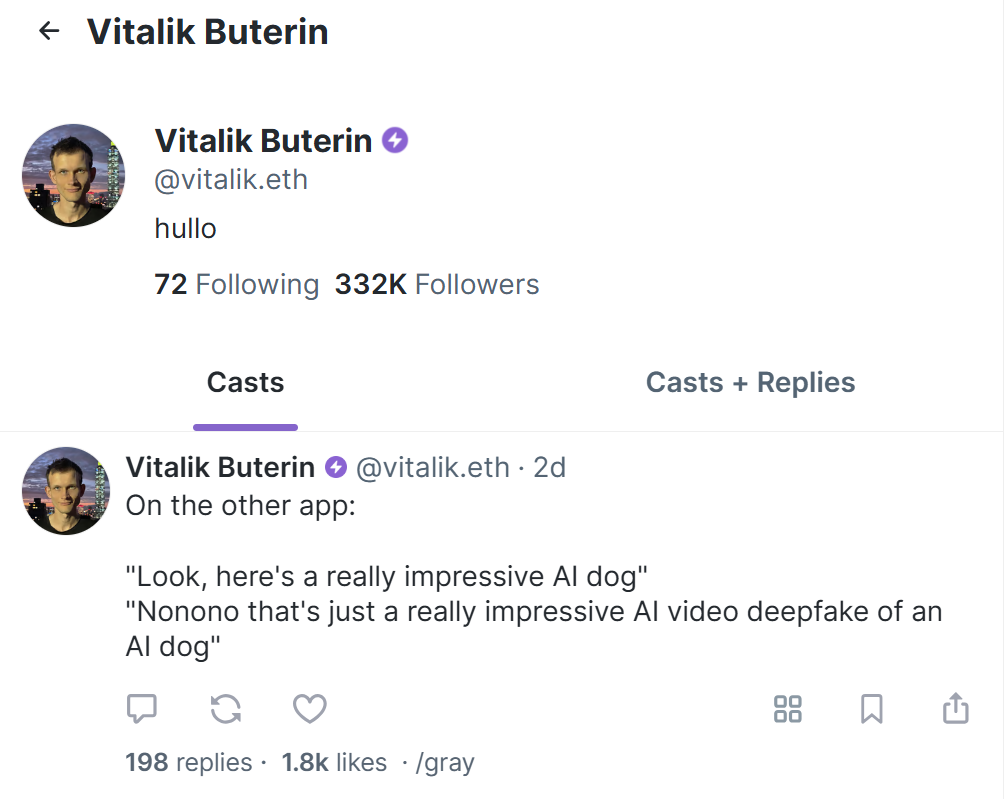This screenshot has width=1008, height=799.
Task: Click the @vitalik.eth handle in the cast header
Action: (432, 467)
